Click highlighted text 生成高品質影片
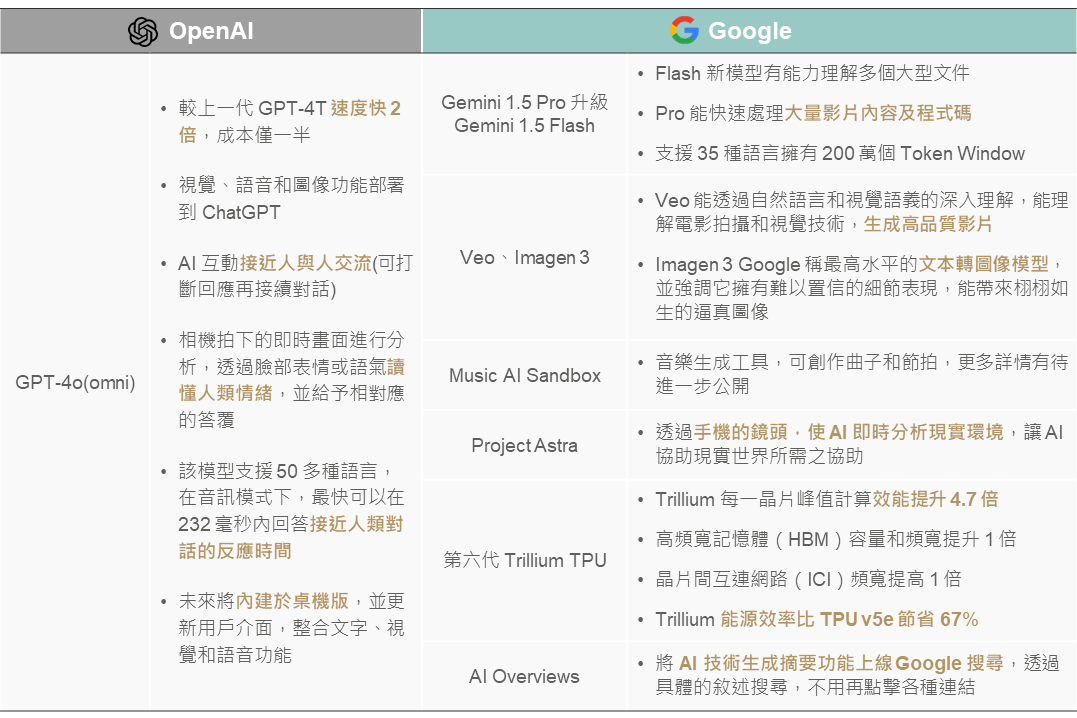The height and width of the screenshot is (718, 1077). pos(927,224)
